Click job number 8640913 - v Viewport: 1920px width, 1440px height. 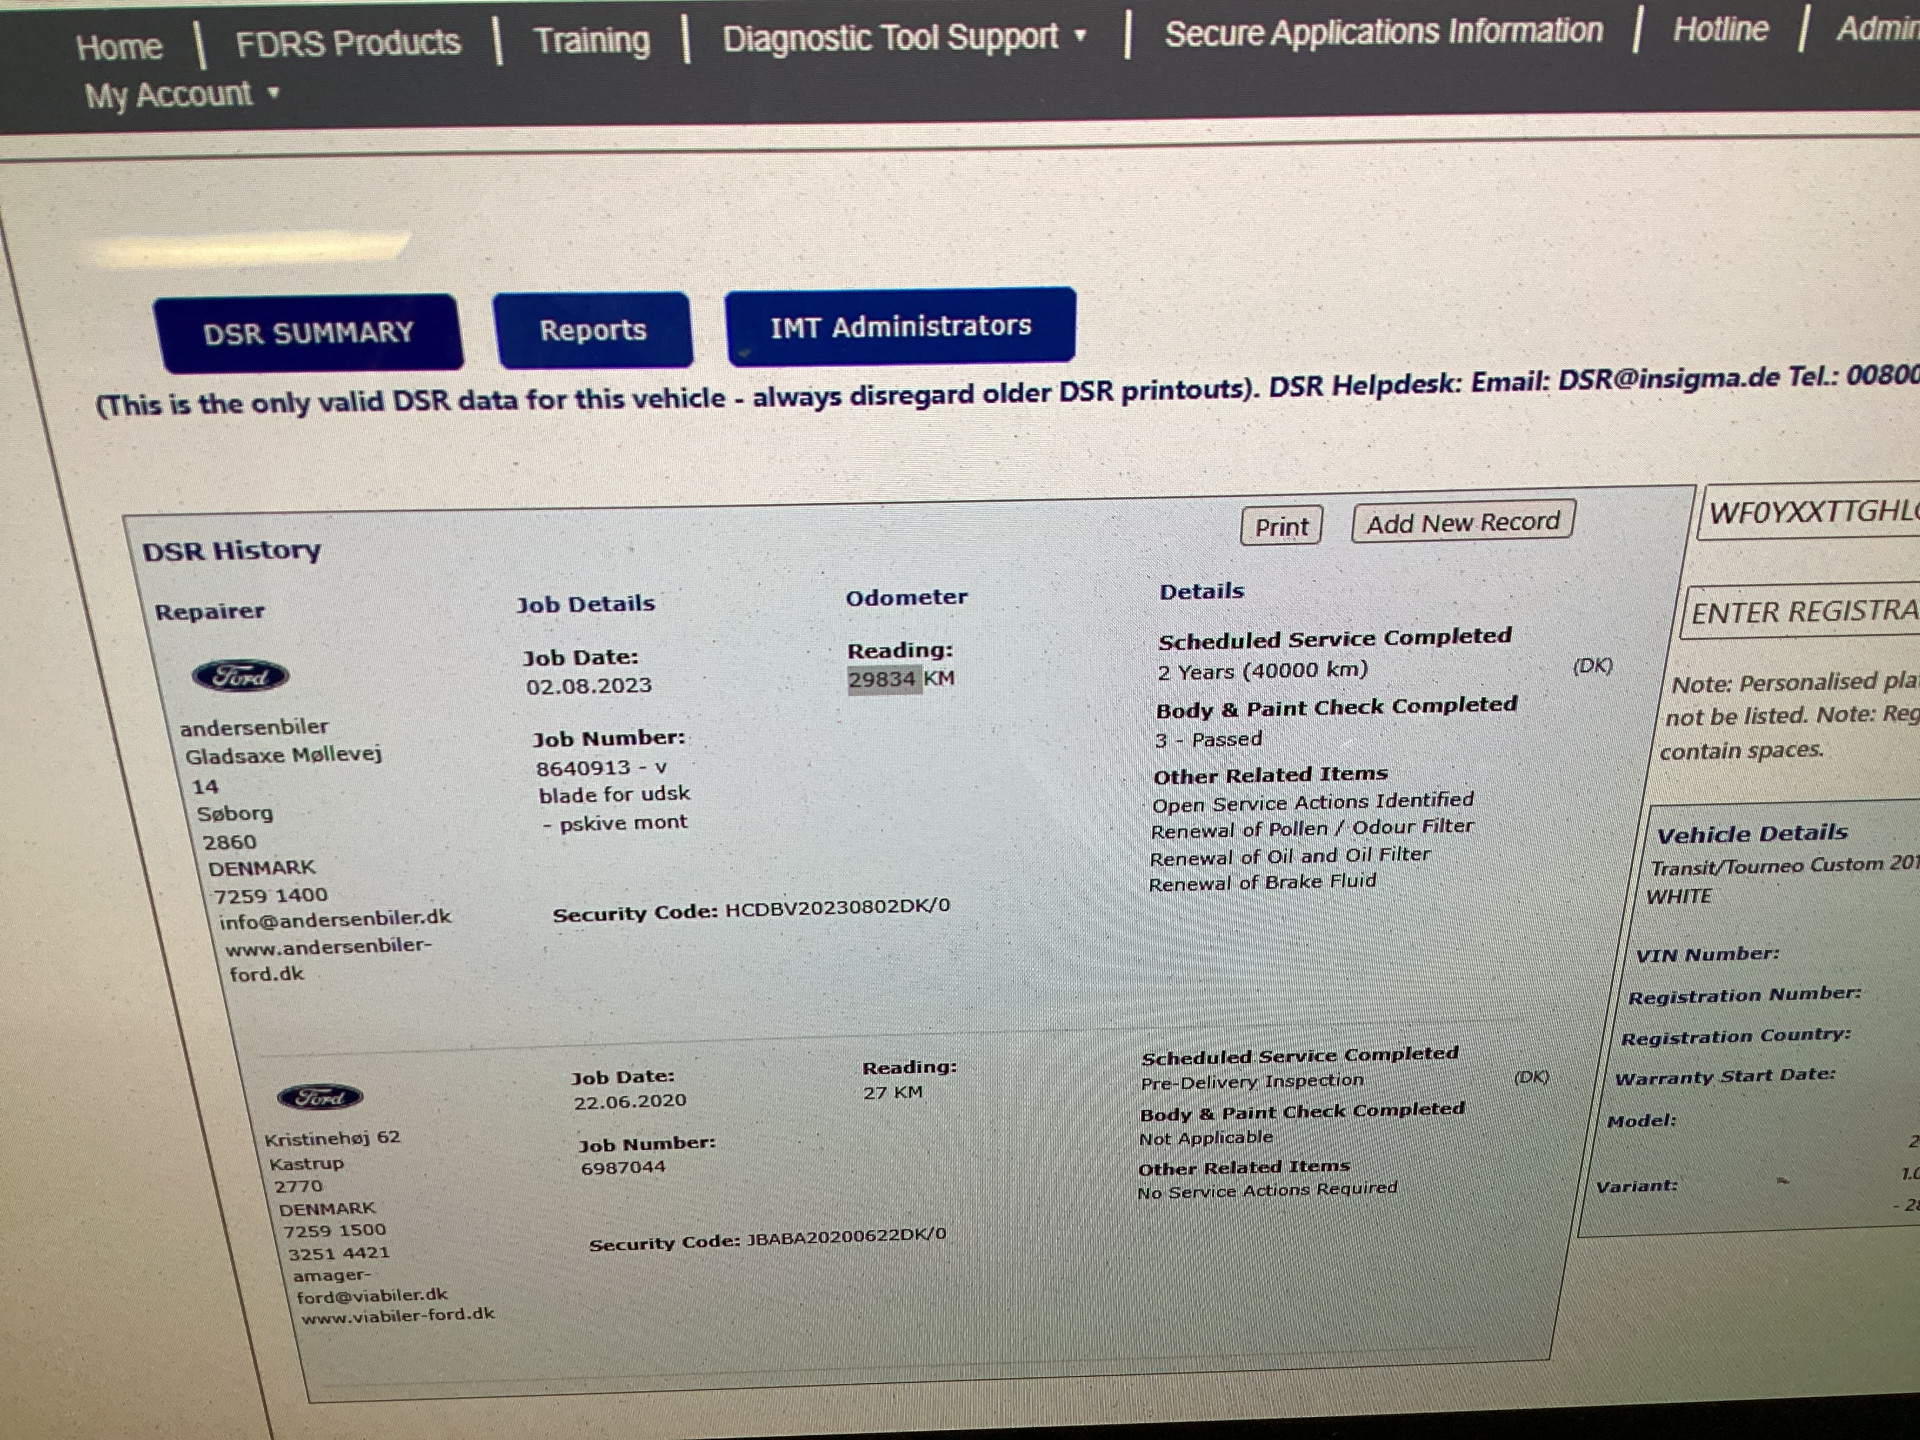601,768
